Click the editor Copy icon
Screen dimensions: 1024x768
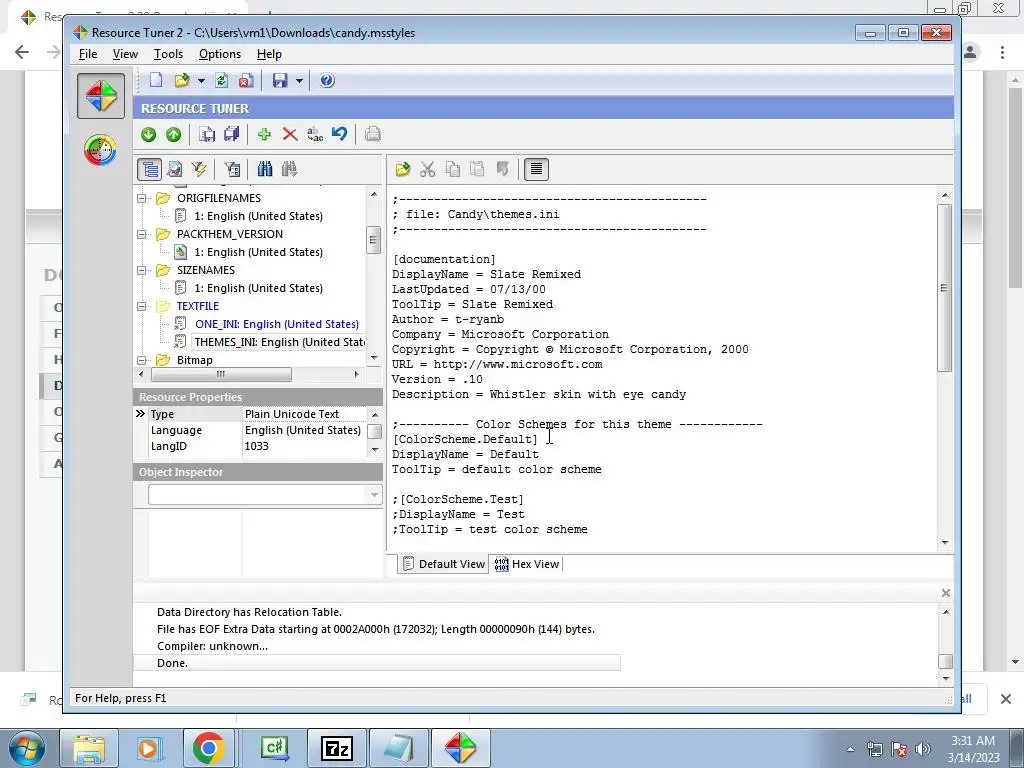pos(452,169)
